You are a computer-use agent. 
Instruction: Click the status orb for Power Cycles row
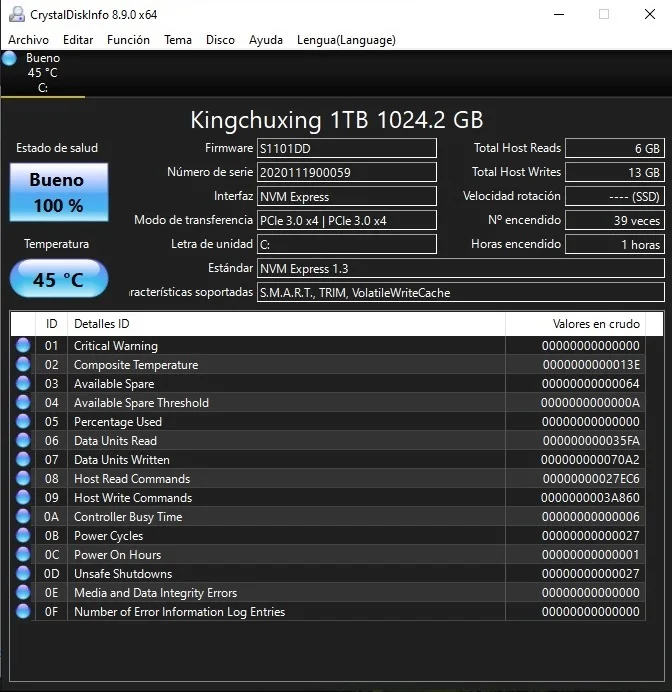[x=23, y=535]
